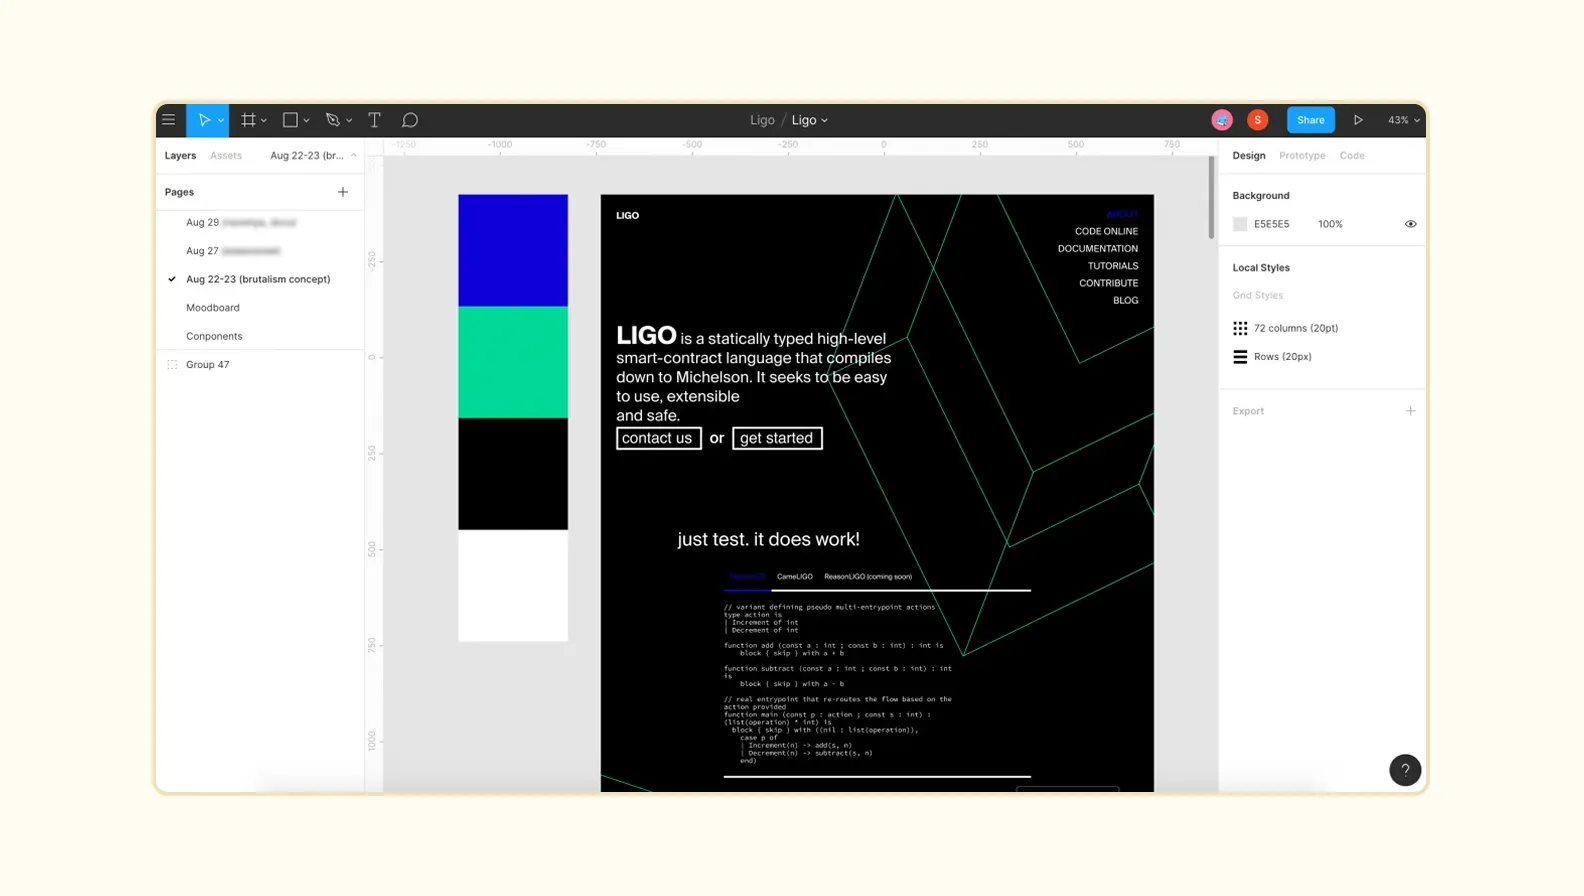
Task: Click the Local Styles section heading
Action: 1261,268
